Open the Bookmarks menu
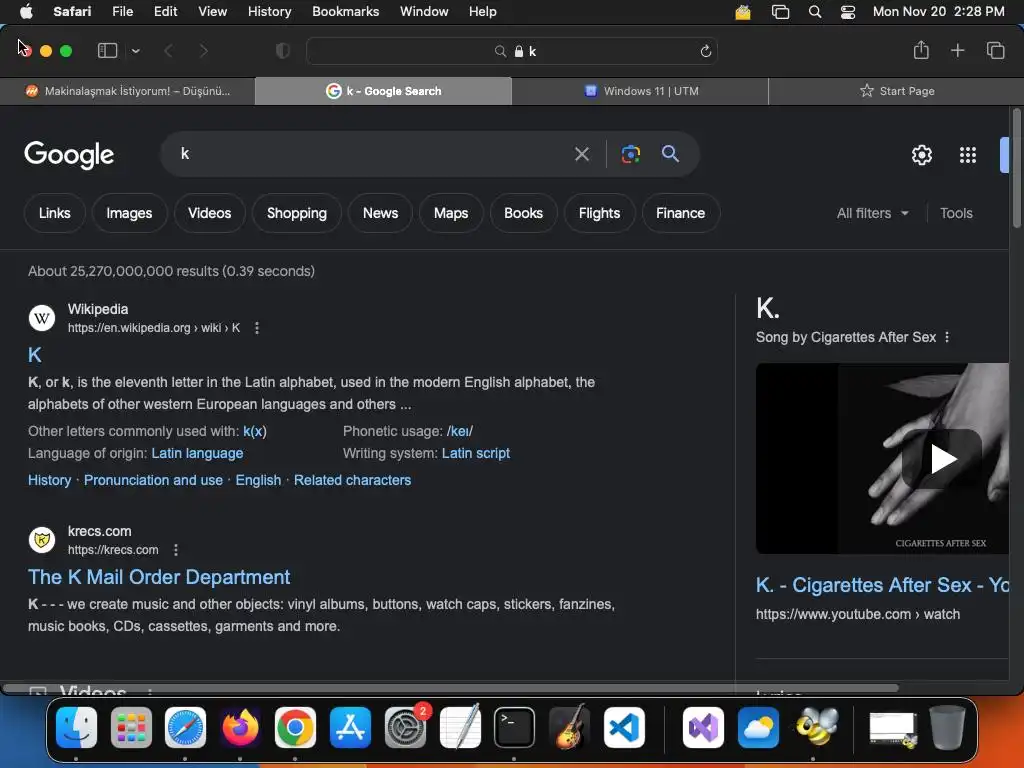Viewport: 1024px width, 768px height. pyautogui.click(x=345, y=11)
